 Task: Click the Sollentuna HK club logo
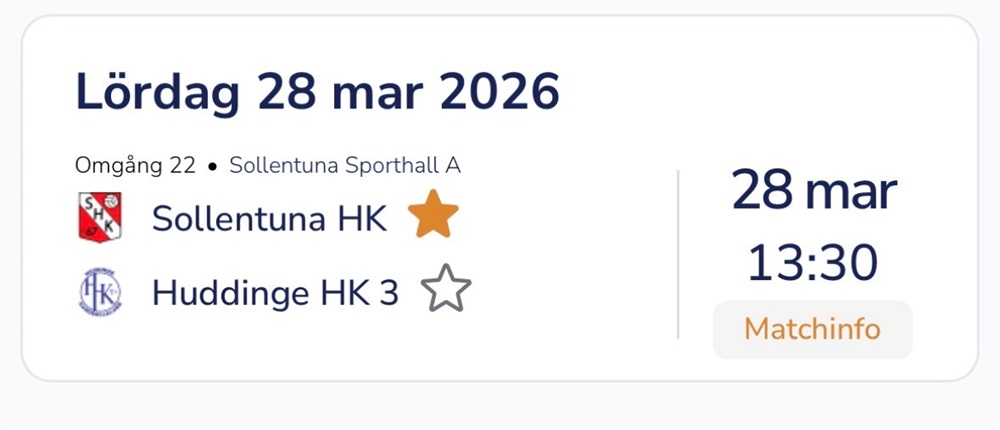[x=99, y=217]
